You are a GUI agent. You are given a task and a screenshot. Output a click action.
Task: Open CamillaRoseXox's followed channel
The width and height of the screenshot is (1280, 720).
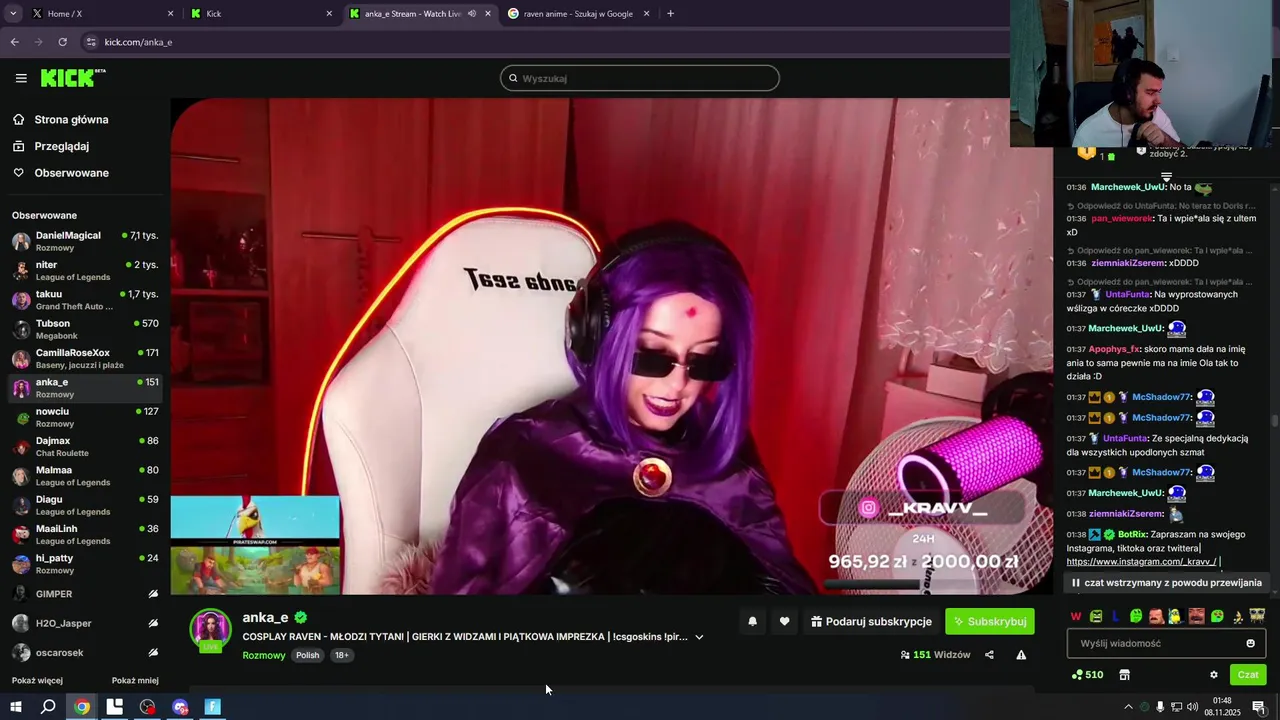click(85, 359)
